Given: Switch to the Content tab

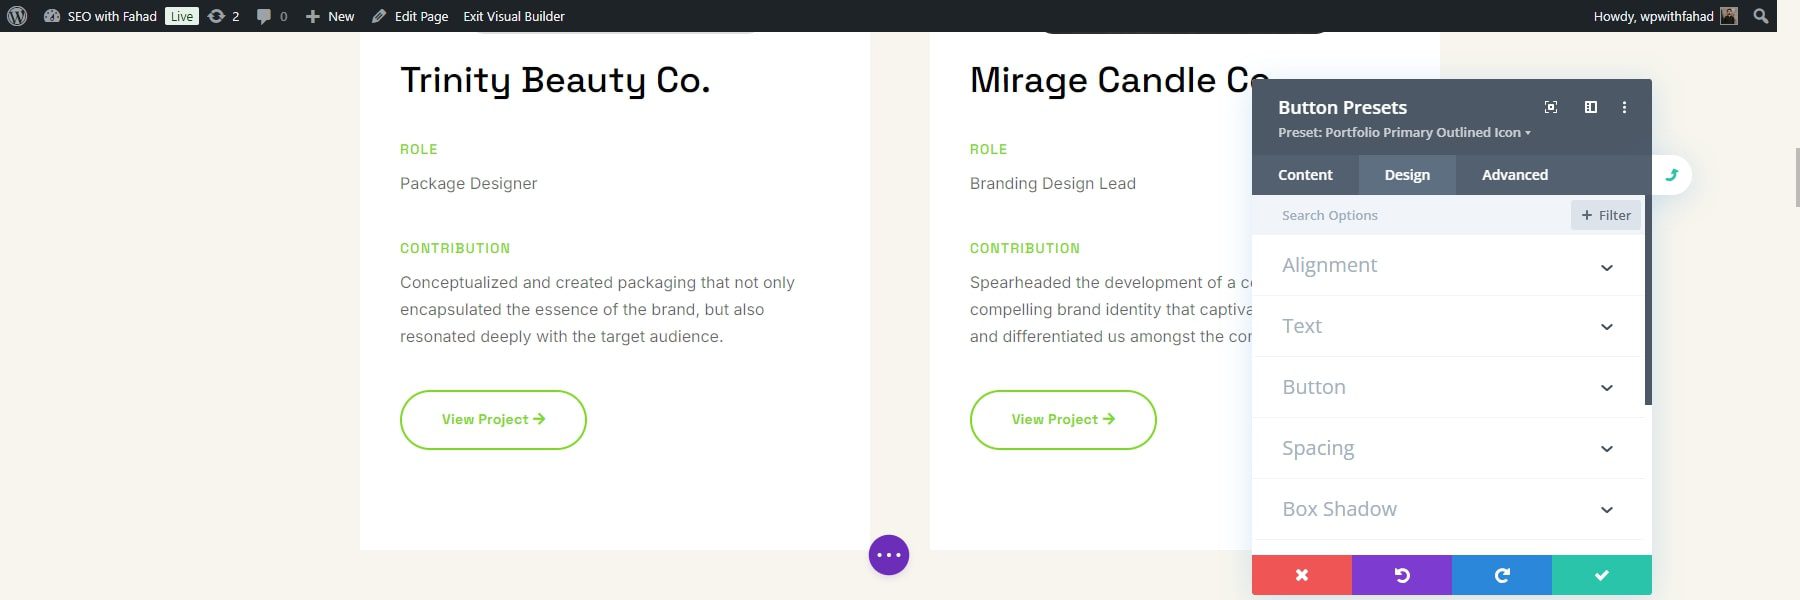Looking at the screenshot, I should click(x=1305, y=174).
